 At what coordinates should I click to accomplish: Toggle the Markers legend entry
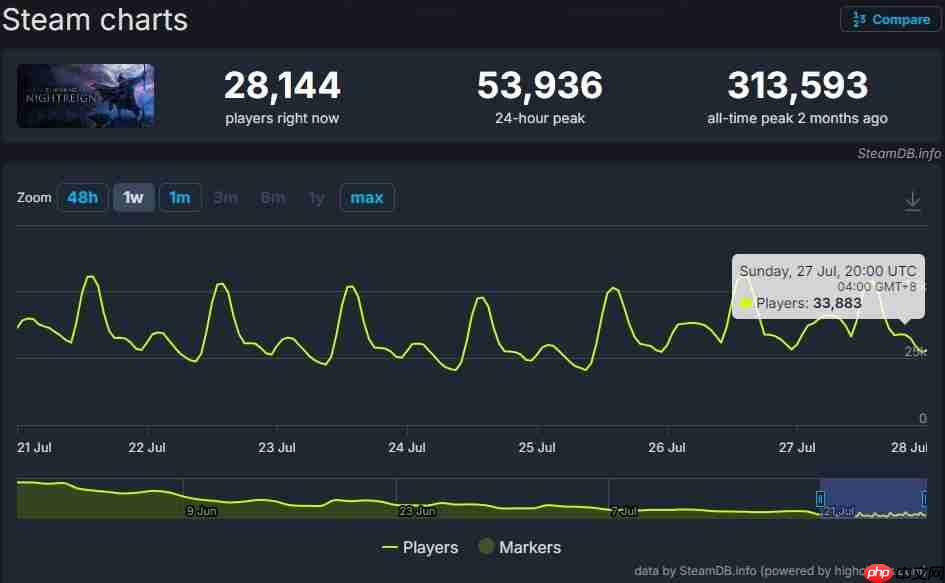[520, 547]
